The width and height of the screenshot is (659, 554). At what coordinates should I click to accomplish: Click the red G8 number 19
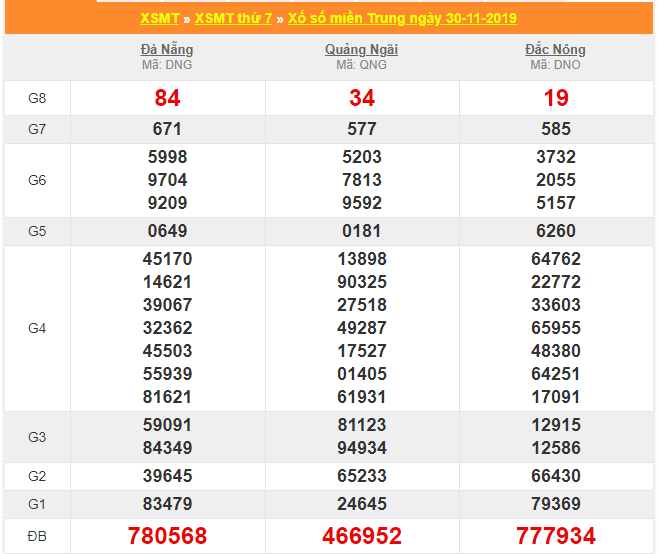555,98
